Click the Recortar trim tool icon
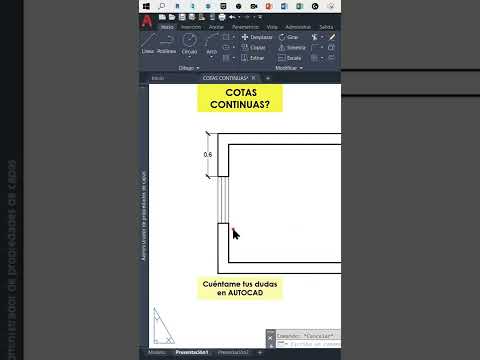The image size is (480, 360). point(315,37)
